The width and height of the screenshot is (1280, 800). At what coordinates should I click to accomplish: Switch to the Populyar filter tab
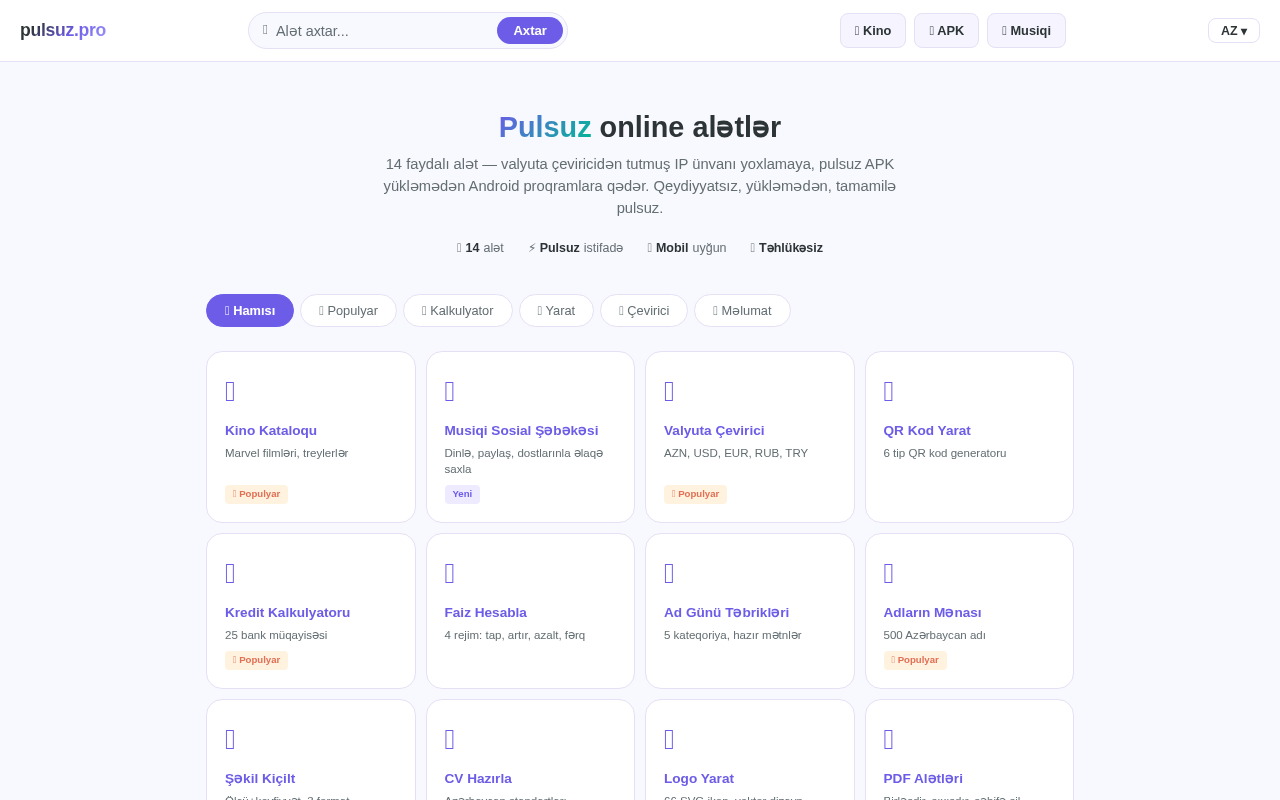coord(348,311)
